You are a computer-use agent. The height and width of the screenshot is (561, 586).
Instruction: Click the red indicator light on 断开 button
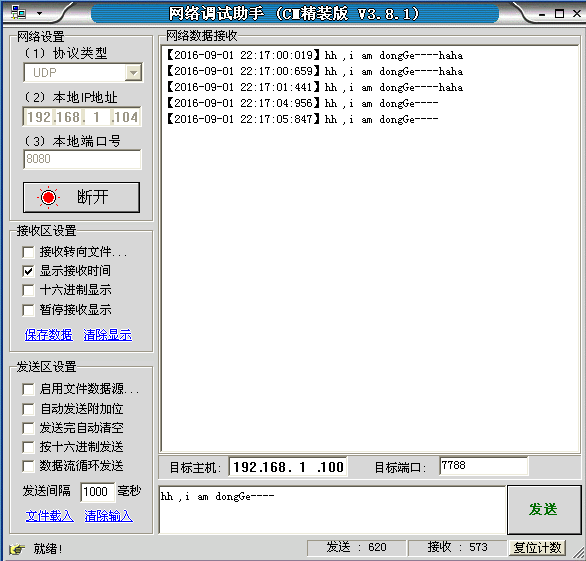coord(48,197)
